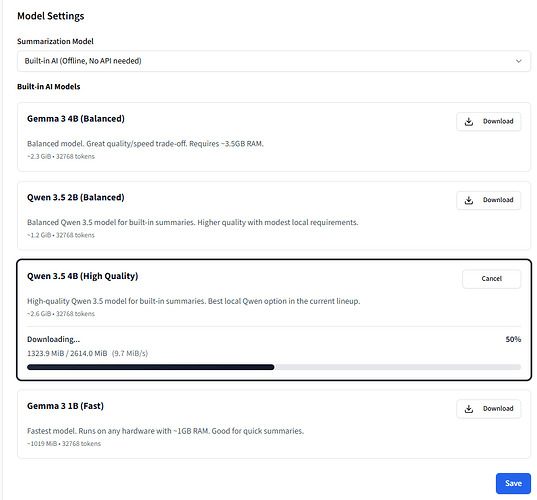Open the Summarization Model dropdown
The height and width of the screenshot is (500, 537).
[274, 61]
